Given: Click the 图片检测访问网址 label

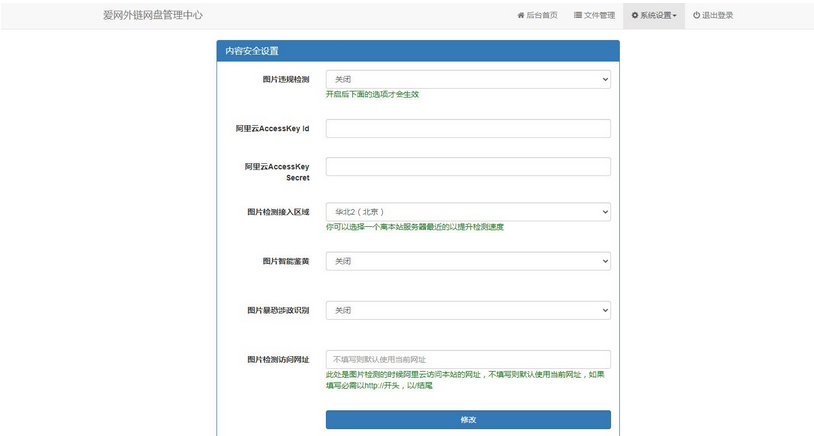Looking at the screenshot, I should [278, 360].
